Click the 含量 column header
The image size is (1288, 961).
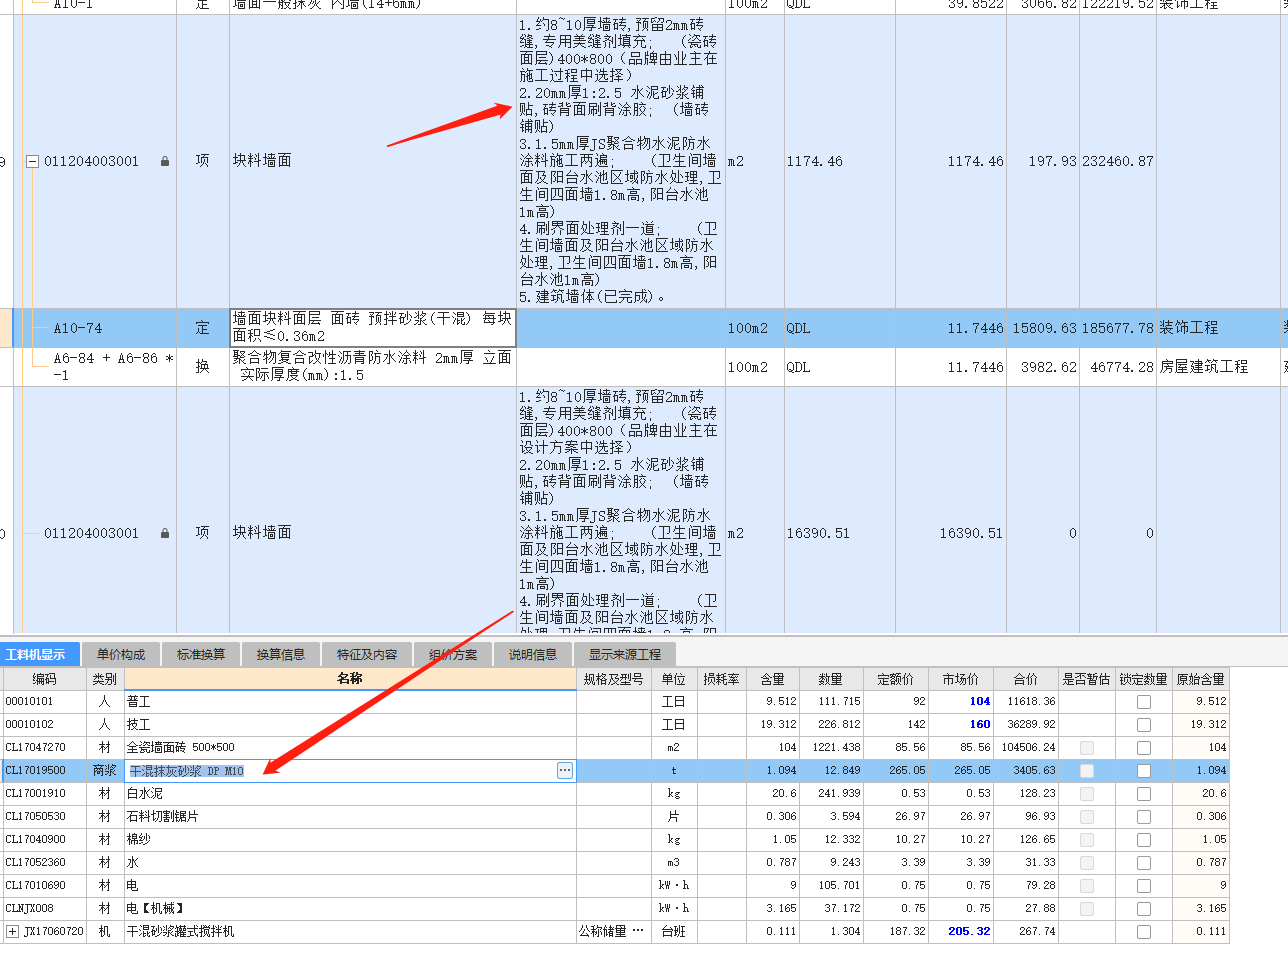(773, 679)
